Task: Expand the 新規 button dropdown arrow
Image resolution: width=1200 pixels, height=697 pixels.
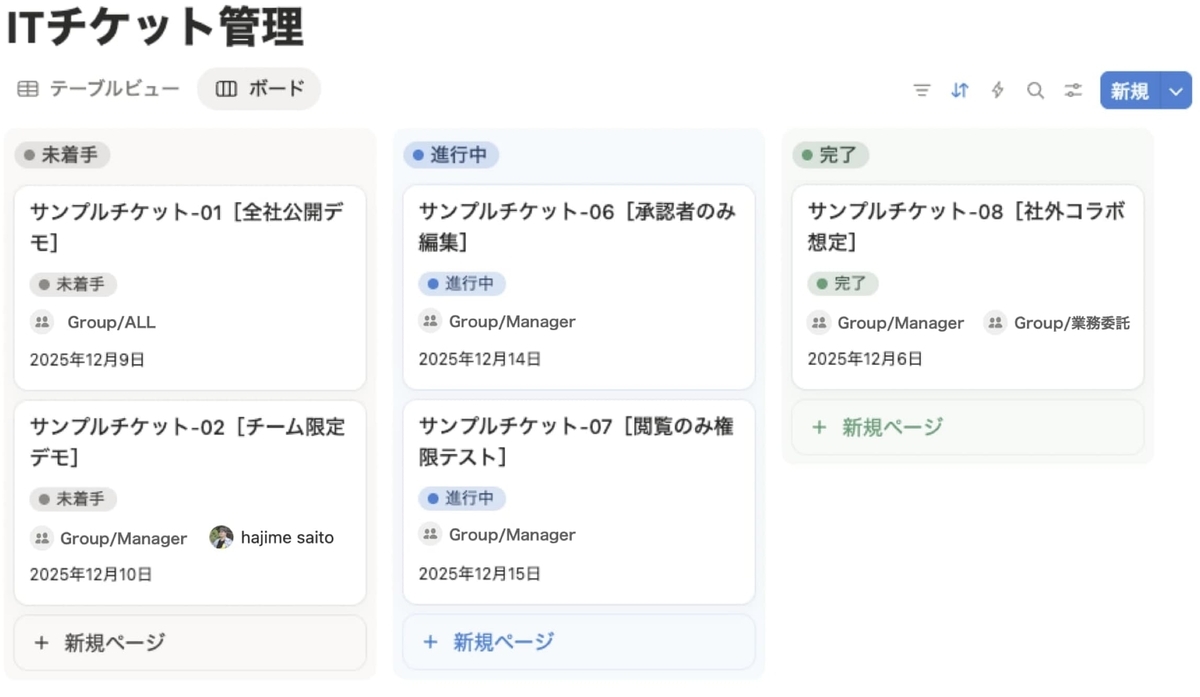Action: click(1176, 90)
